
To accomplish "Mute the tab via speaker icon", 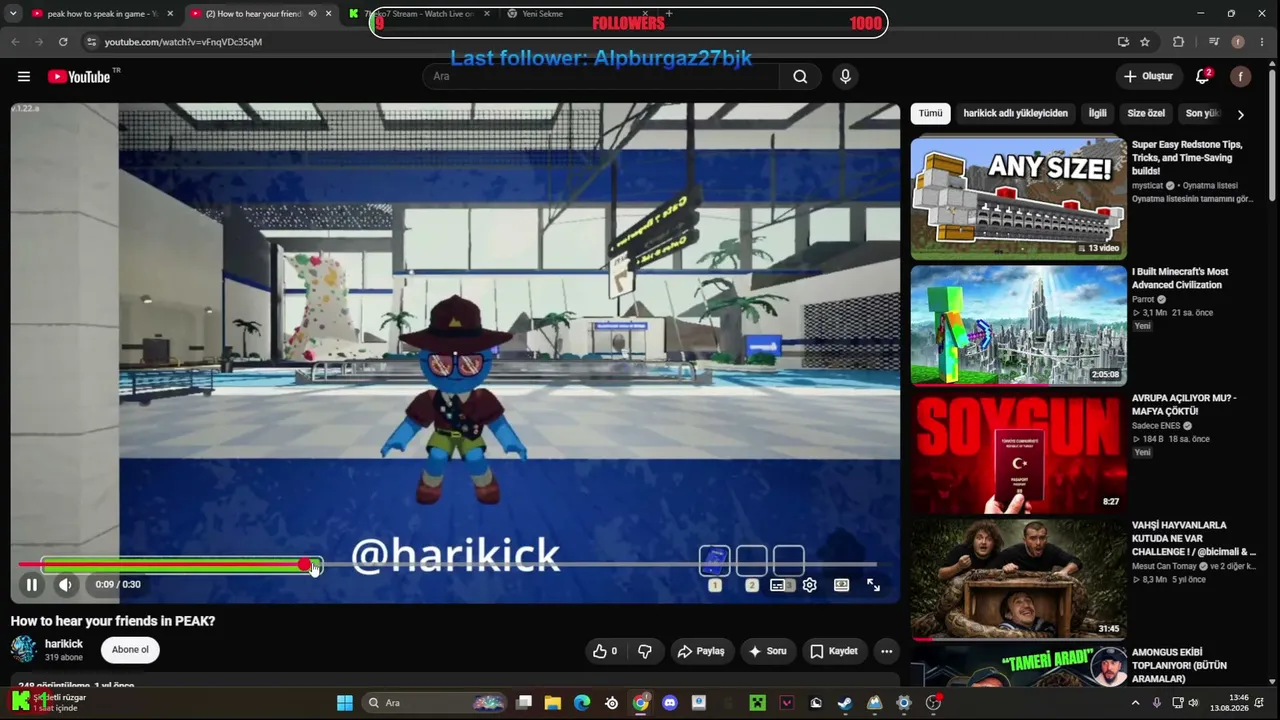I will (x=312, y=14).
